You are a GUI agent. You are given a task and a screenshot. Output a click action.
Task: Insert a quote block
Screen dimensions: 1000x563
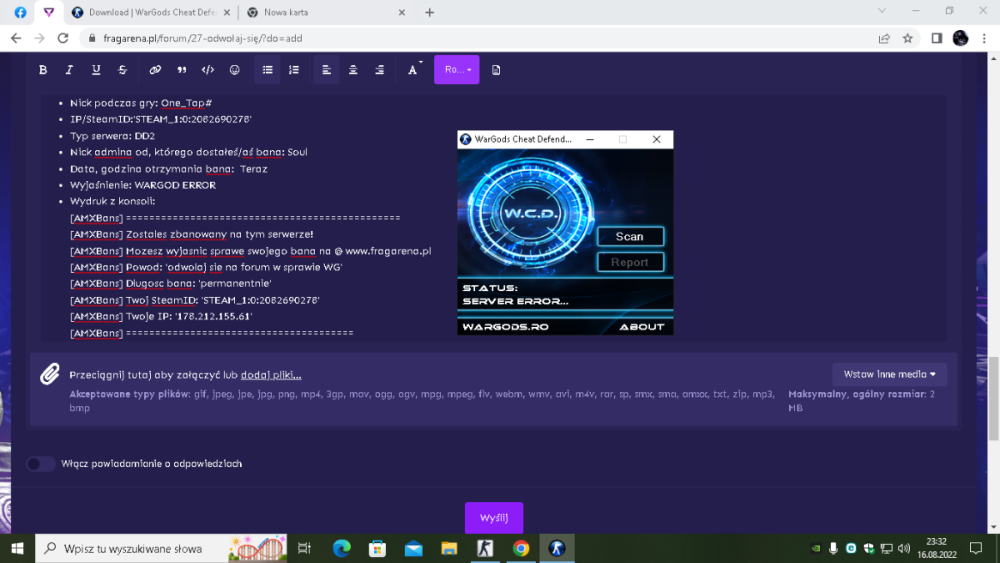pyautogui.click(x=181, y=70)
